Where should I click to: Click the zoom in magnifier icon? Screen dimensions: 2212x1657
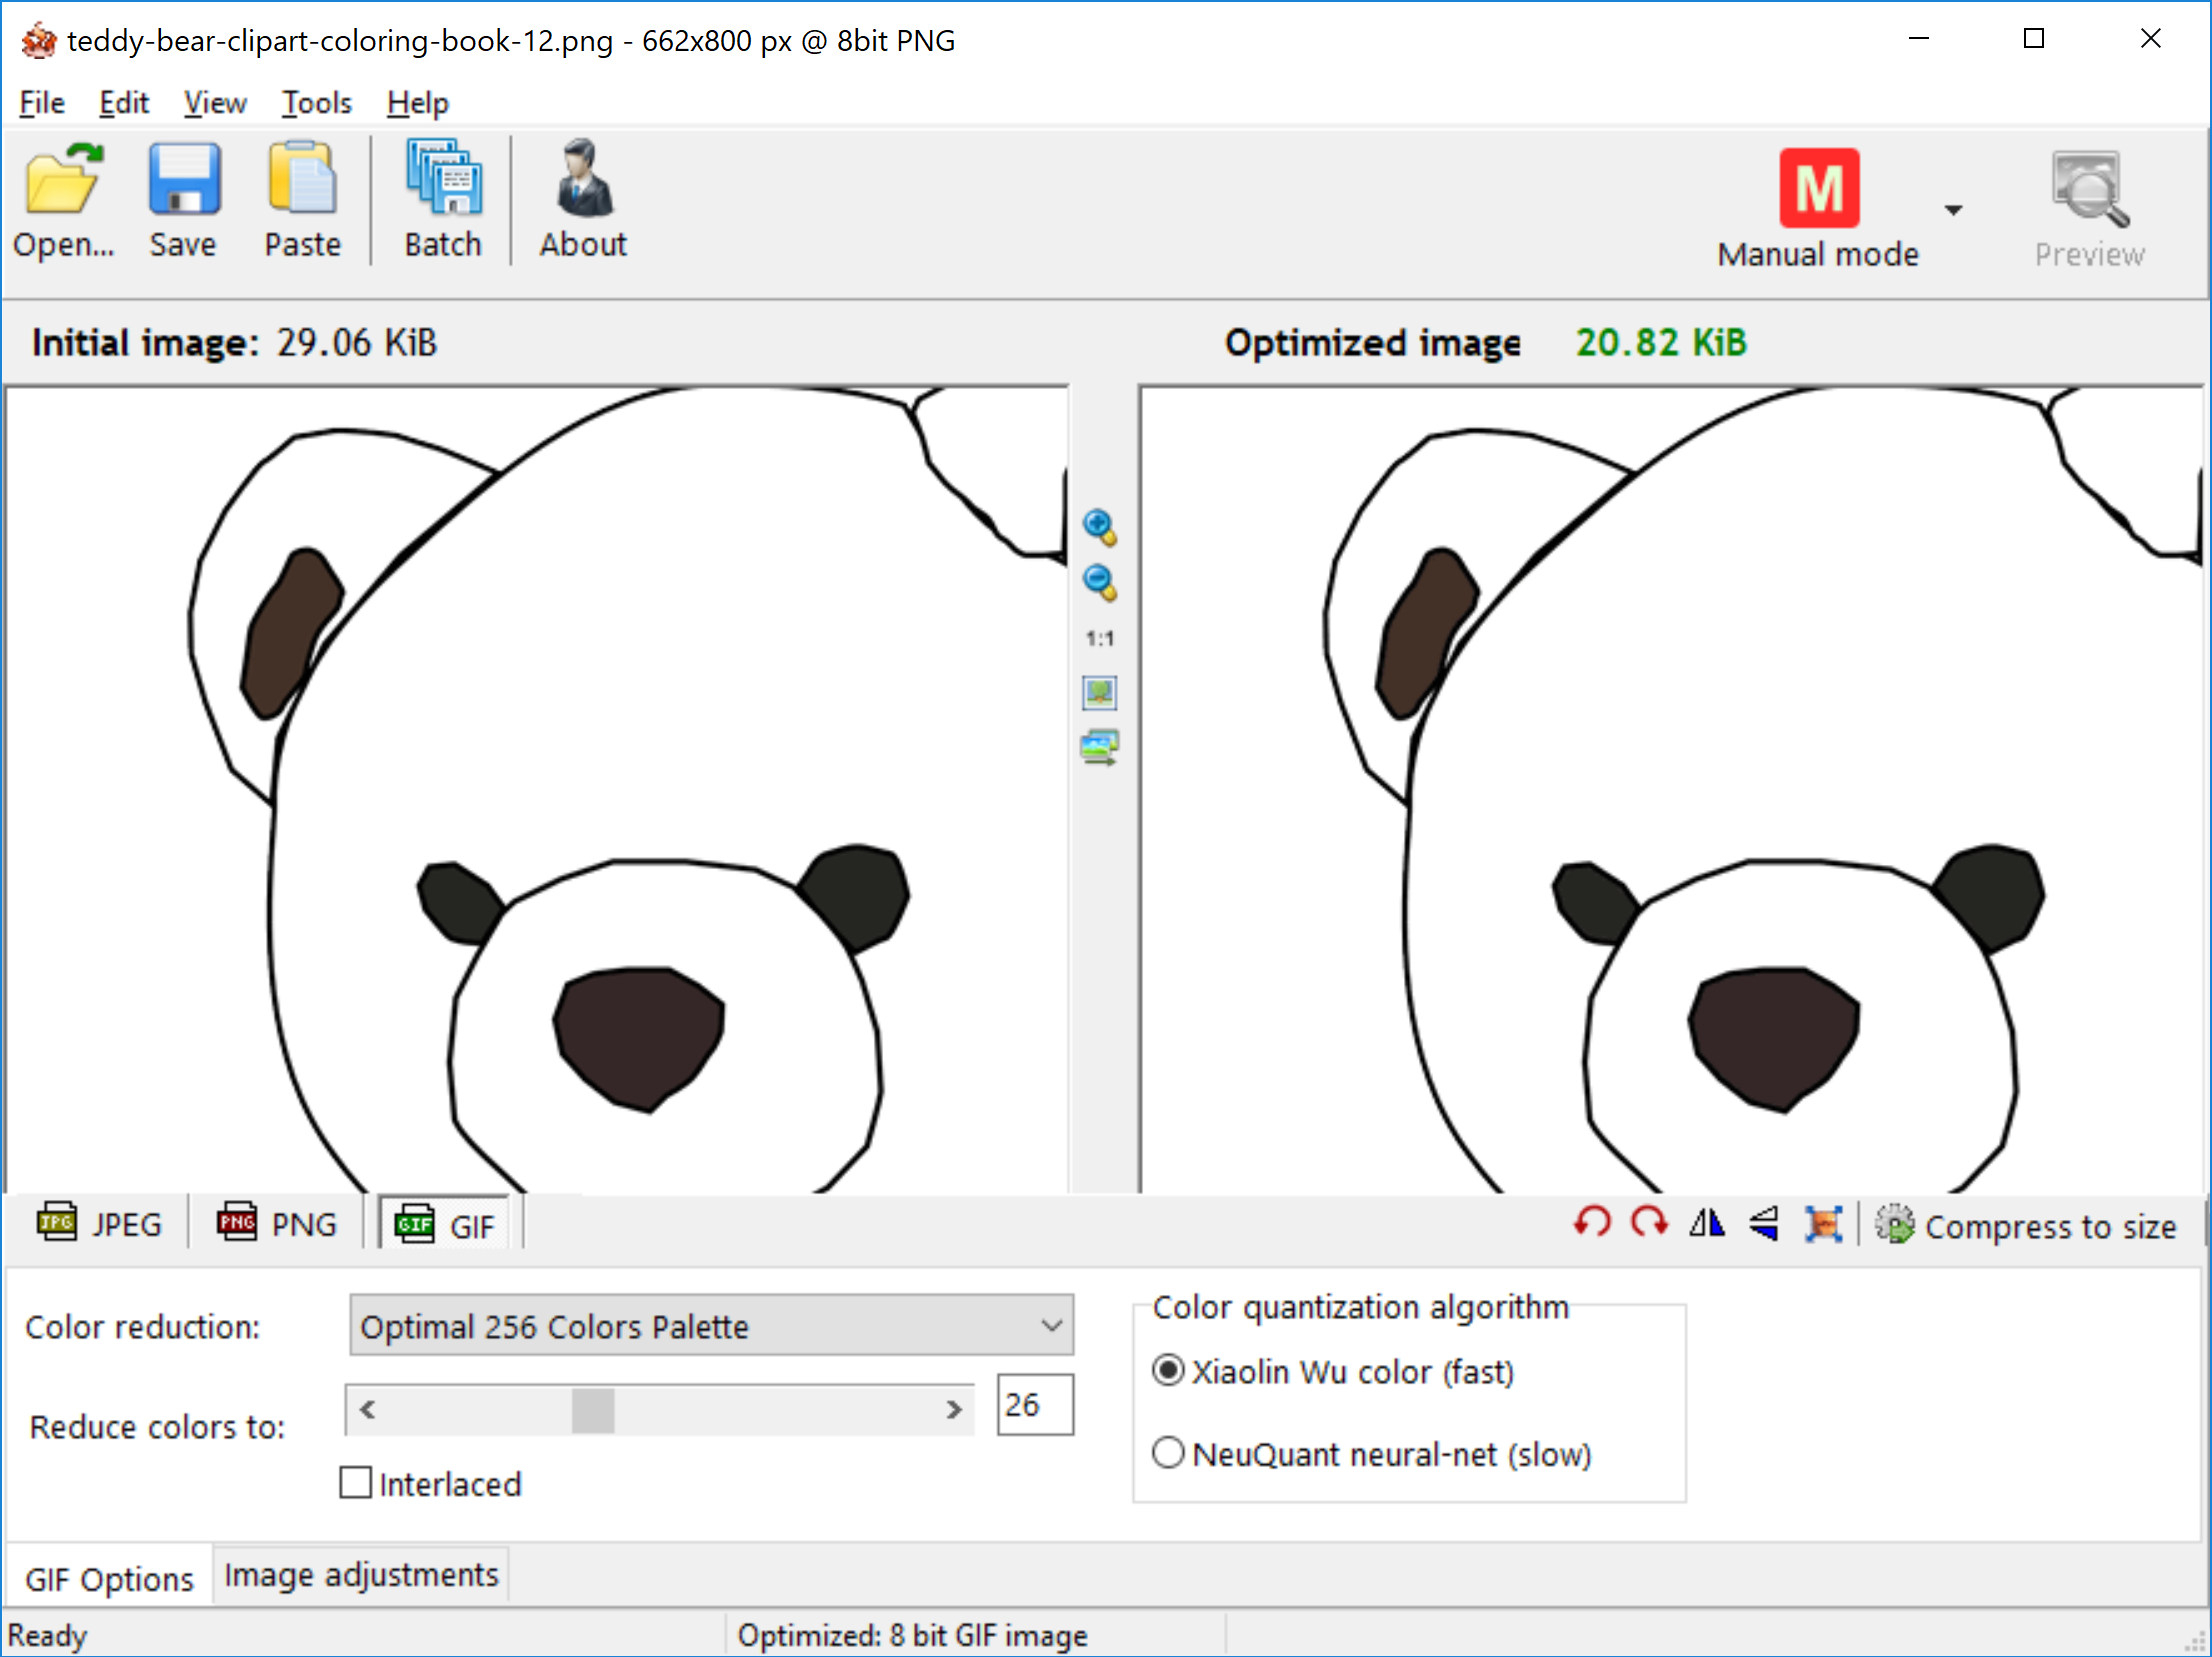coord(1099,527)
